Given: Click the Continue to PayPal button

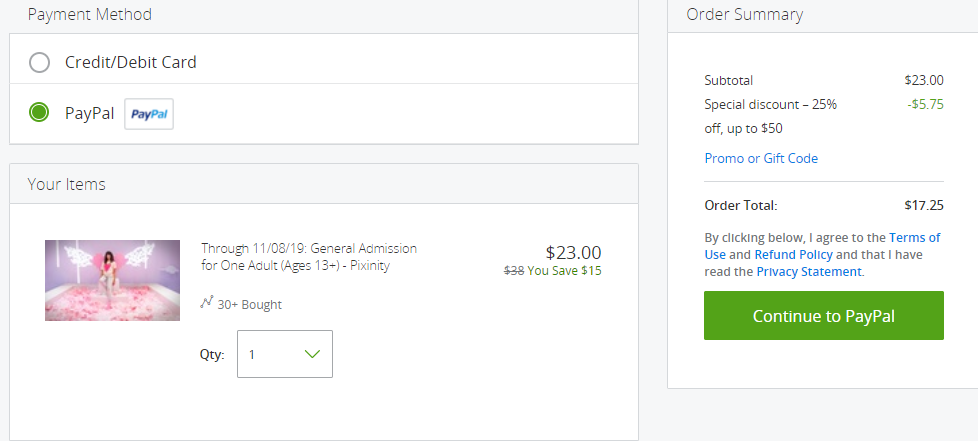Looking at the screenshot, I should pyautogui.click(x=823, y=316).
